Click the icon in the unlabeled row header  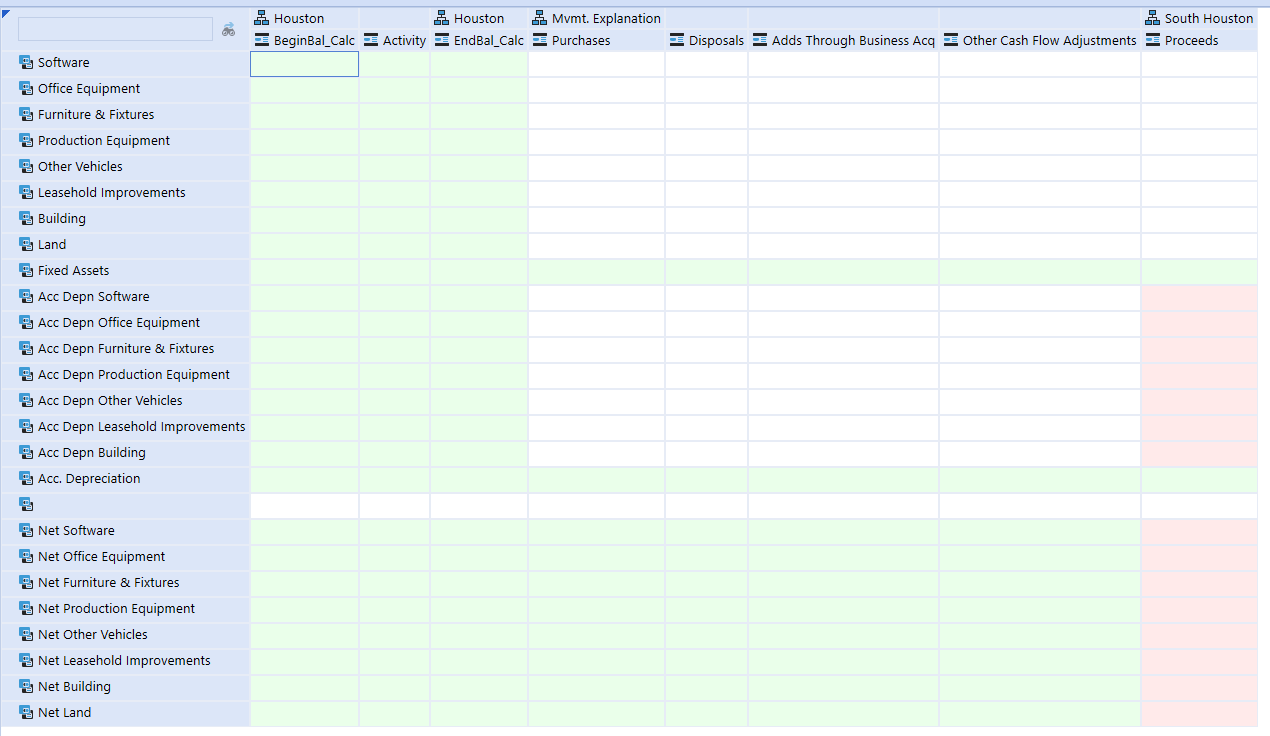(26, 505)
